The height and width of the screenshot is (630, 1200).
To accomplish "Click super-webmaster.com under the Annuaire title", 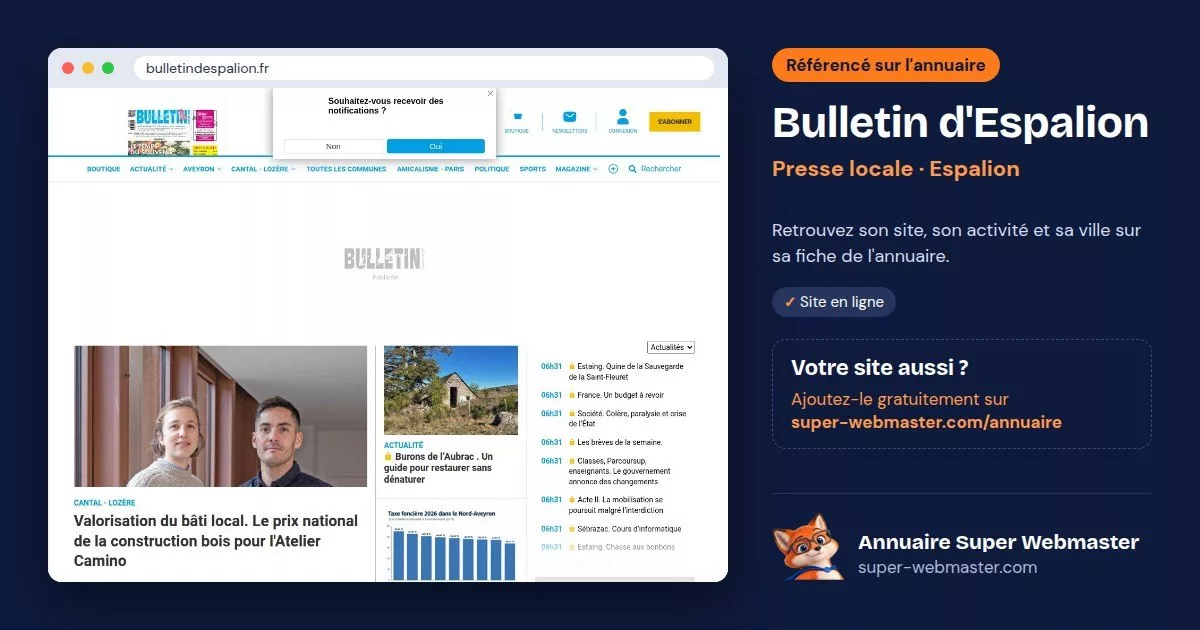I will click(947, 568).
